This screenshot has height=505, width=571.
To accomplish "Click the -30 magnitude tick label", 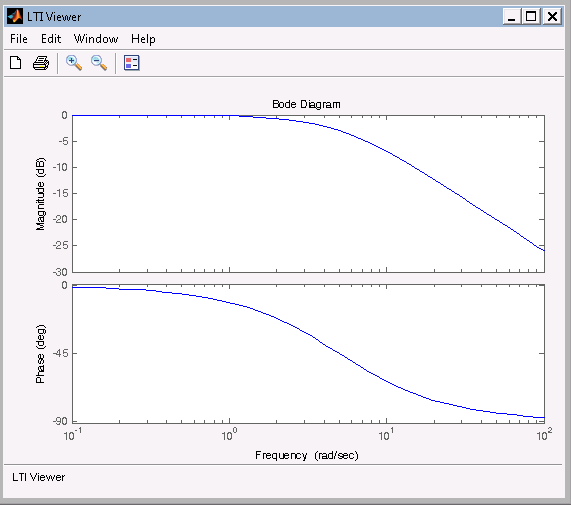I will [x=60, y=272].
